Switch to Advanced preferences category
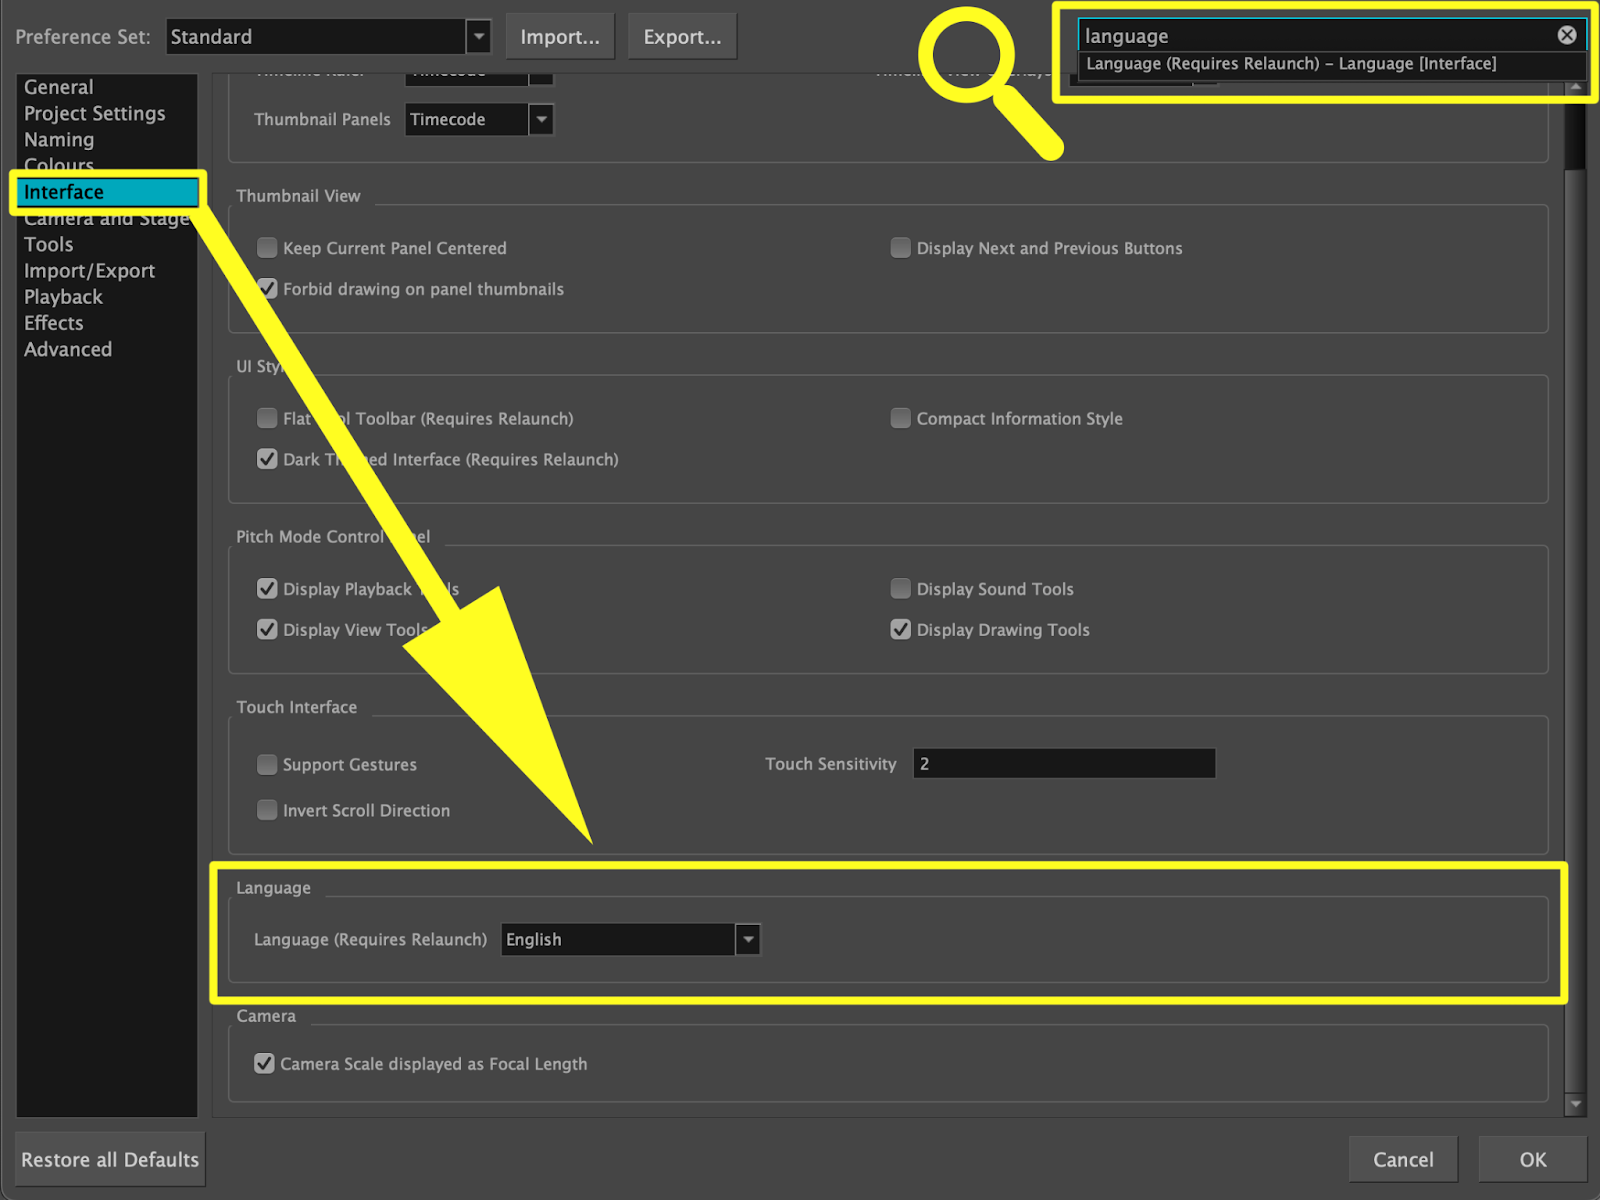The image size is (1600, 1200). pos(68,349)
